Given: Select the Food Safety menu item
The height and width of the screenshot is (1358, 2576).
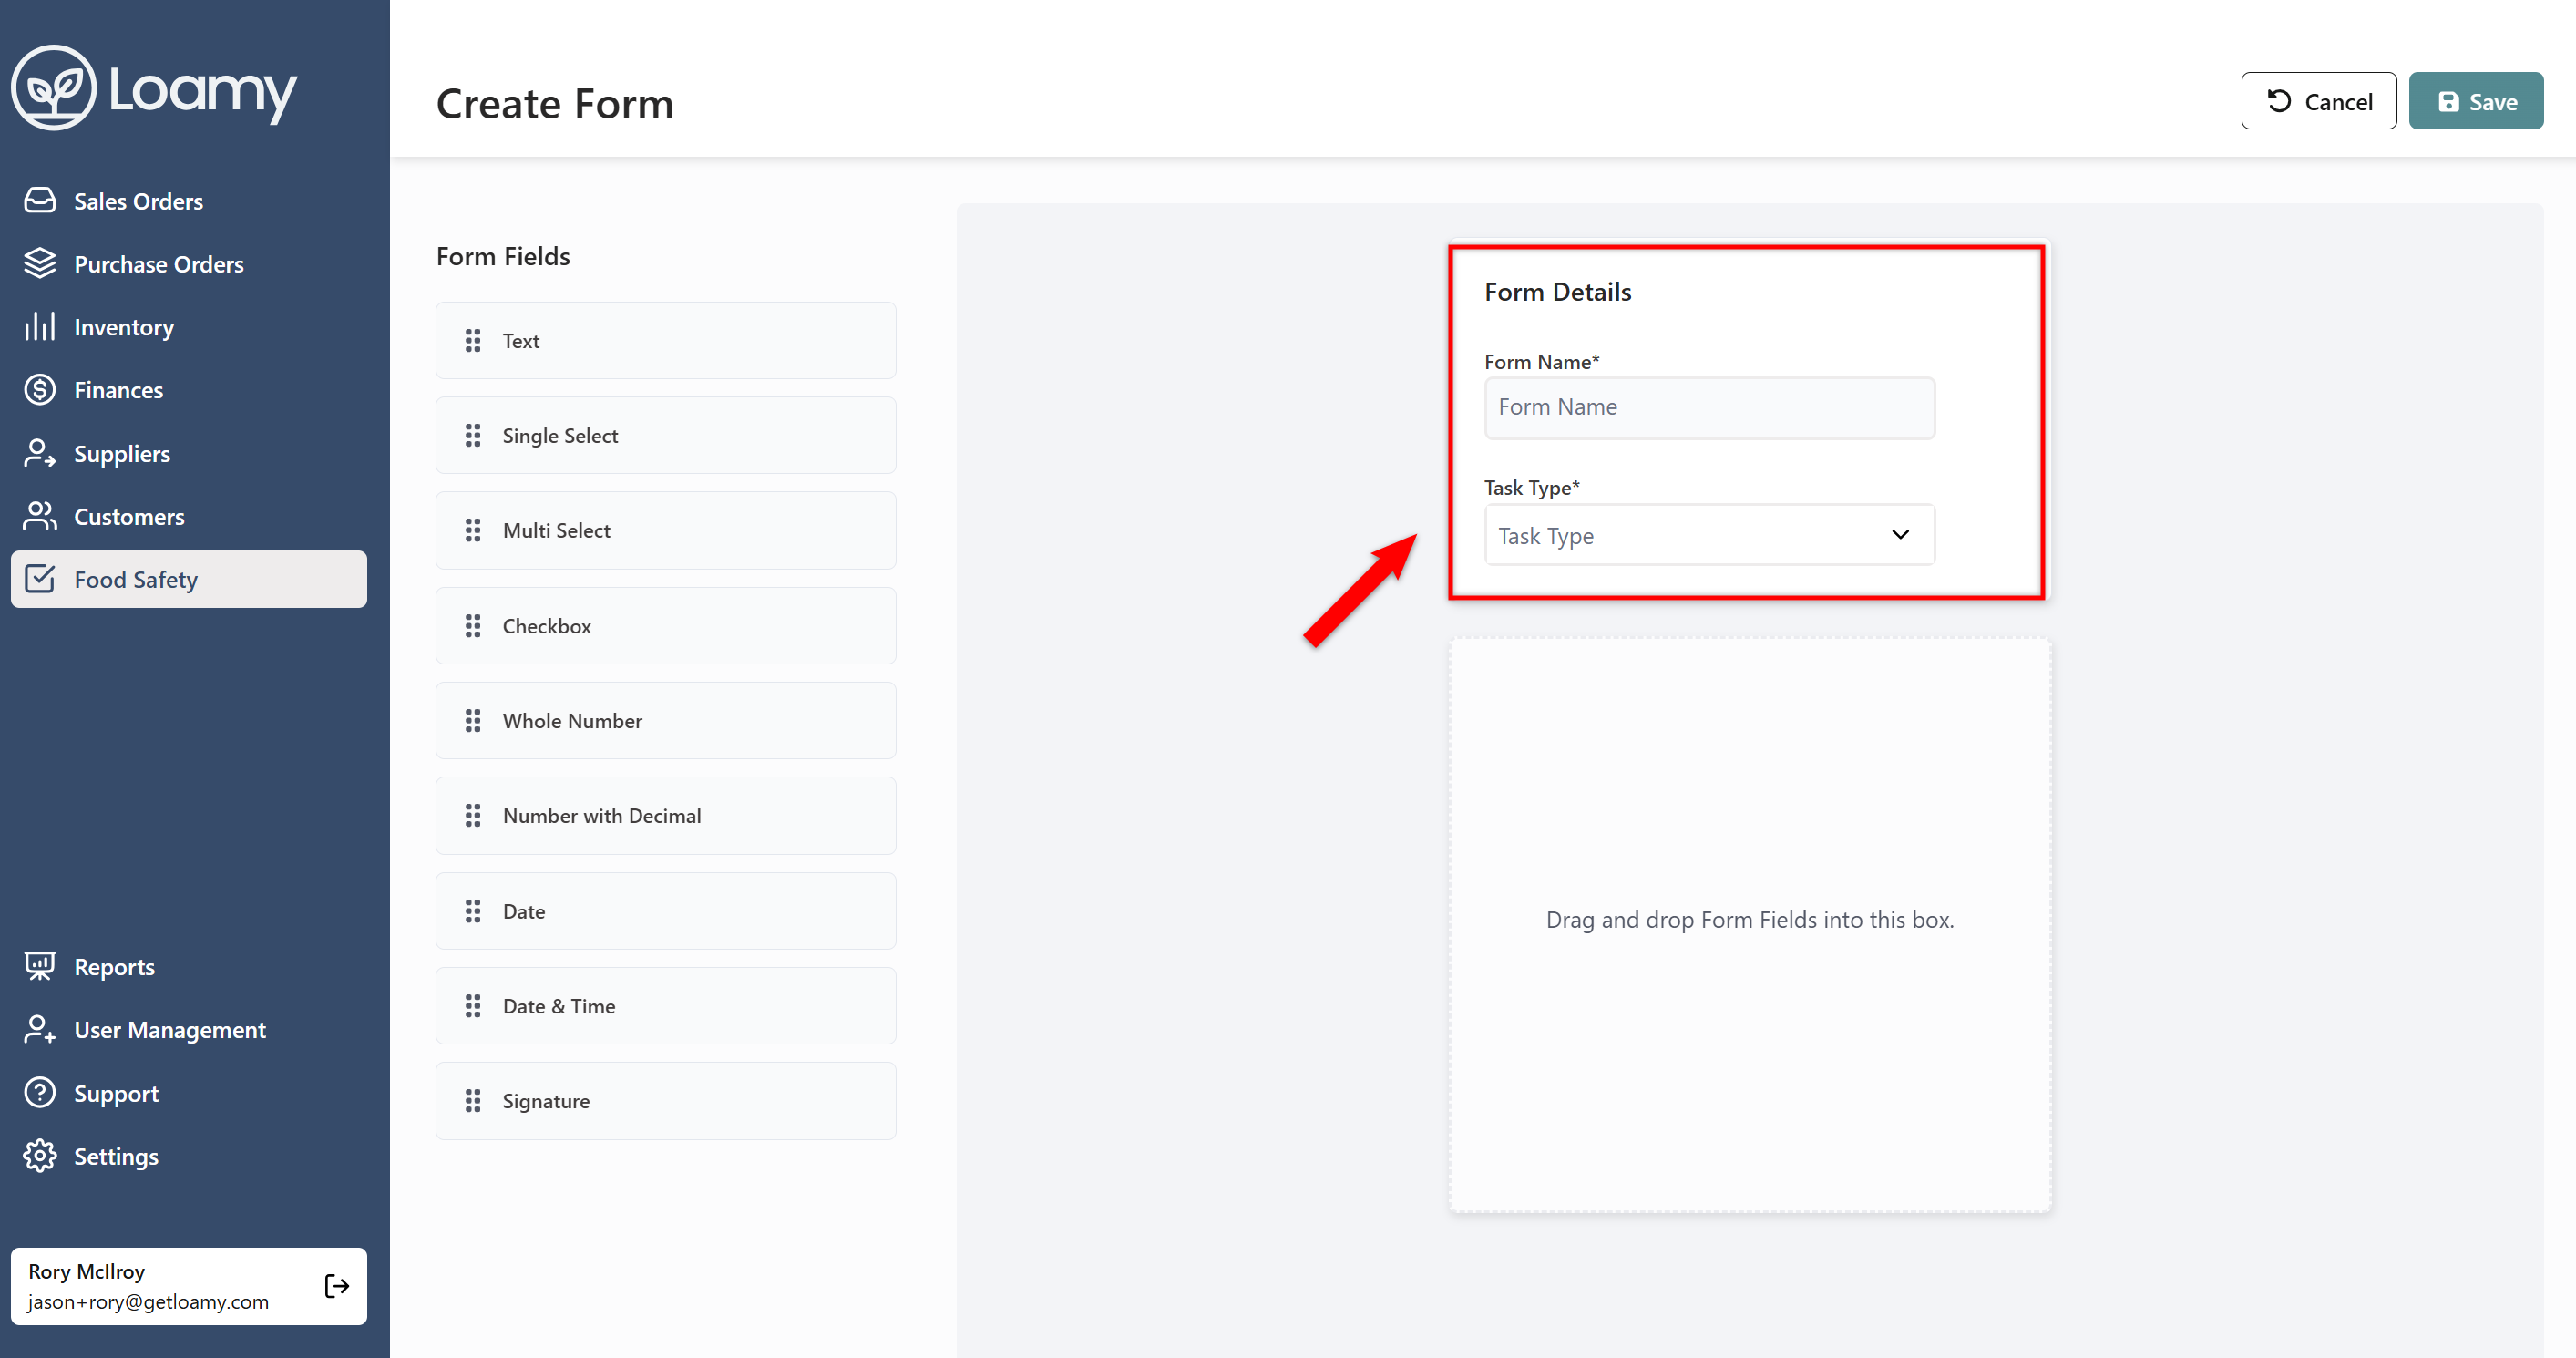Looking at the screenshot, I should pos(189,579).
